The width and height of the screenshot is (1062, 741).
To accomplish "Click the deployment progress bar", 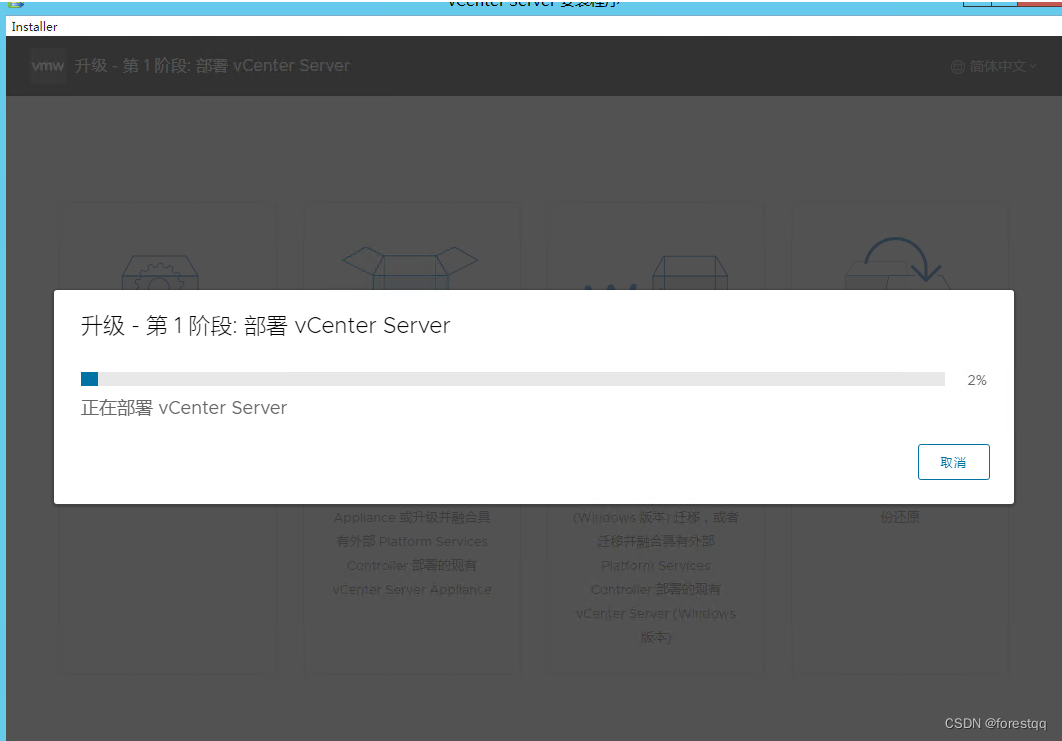I will pyautogui.click(x=512, y=379).
